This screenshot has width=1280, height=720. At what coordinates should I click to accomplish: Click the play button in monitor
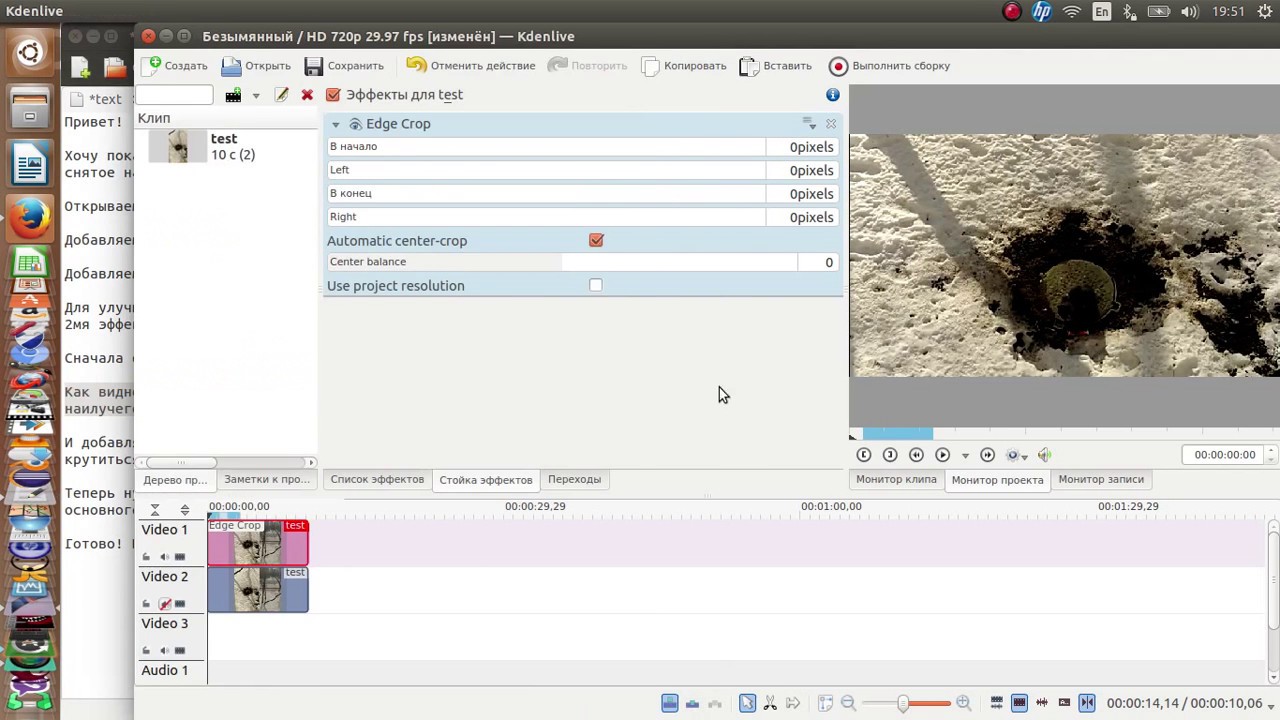click(x=942, y=455)
